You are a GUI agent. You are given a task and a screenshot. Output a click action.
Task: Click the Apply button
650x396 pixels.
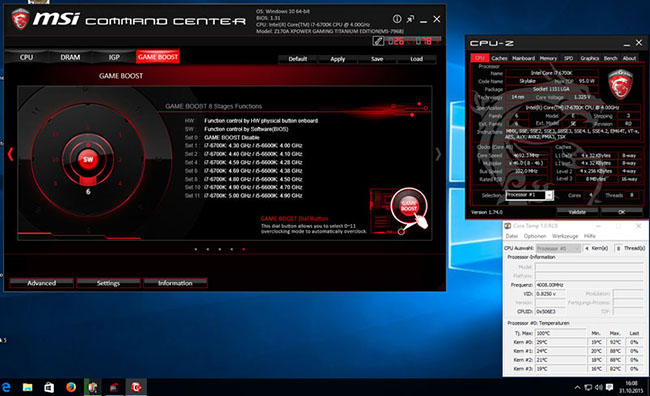coord(337,59)
